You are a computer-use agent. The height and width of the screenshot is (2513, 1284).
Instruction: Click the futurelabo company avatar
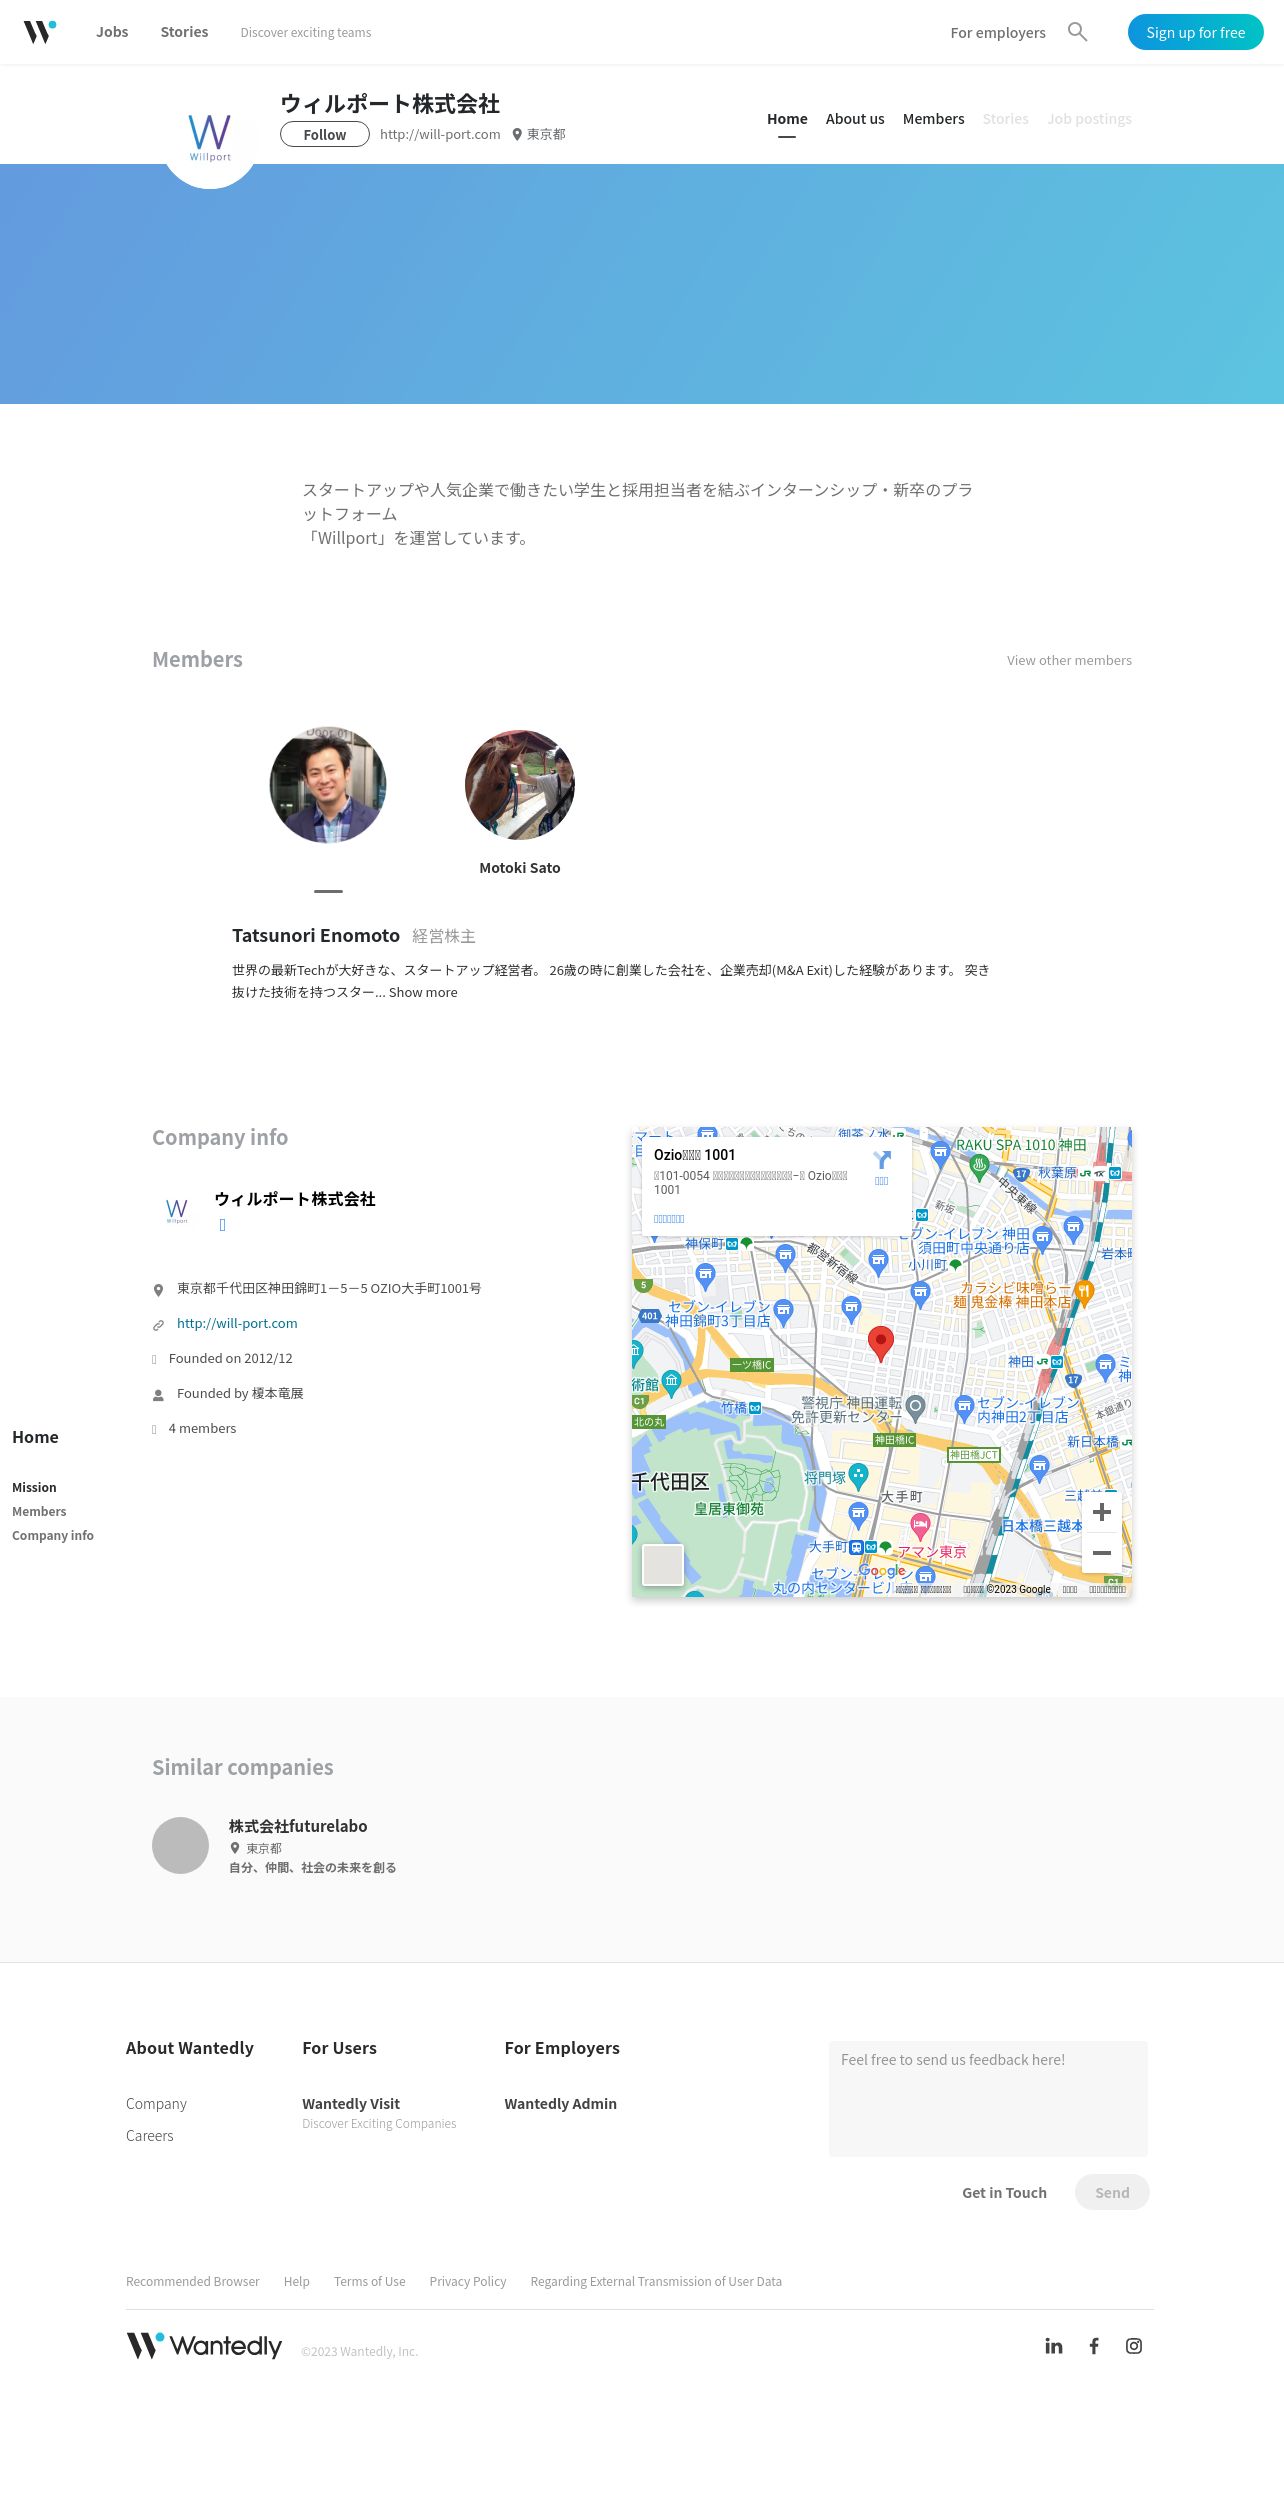pos(180,1845)
